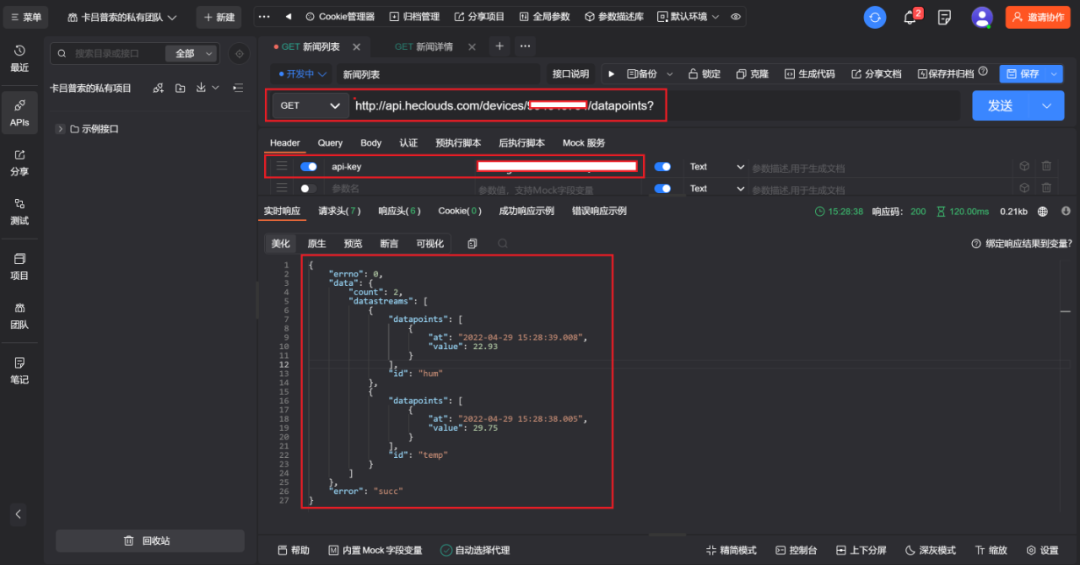
Task: Click the globe network icon in response bar
Action: [1043, 212]
